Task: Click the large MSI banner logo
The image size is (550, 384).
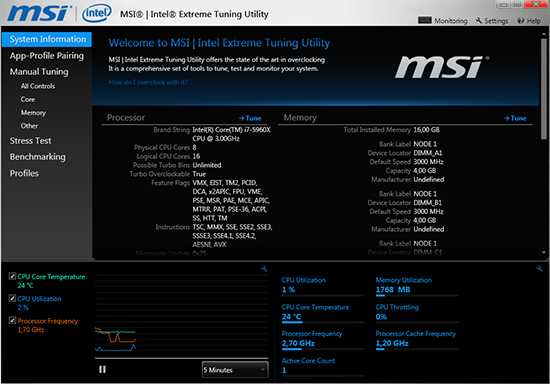Action: (442, 67)
